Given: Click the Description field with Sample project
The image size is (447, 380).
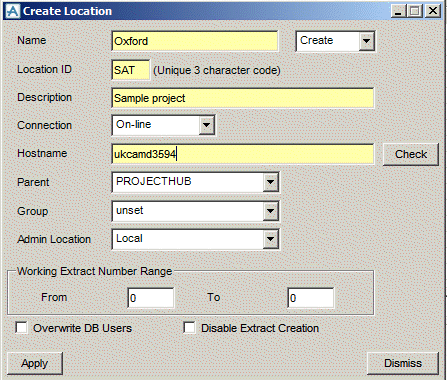Looking at the screenshot, I should coord(243,98).
